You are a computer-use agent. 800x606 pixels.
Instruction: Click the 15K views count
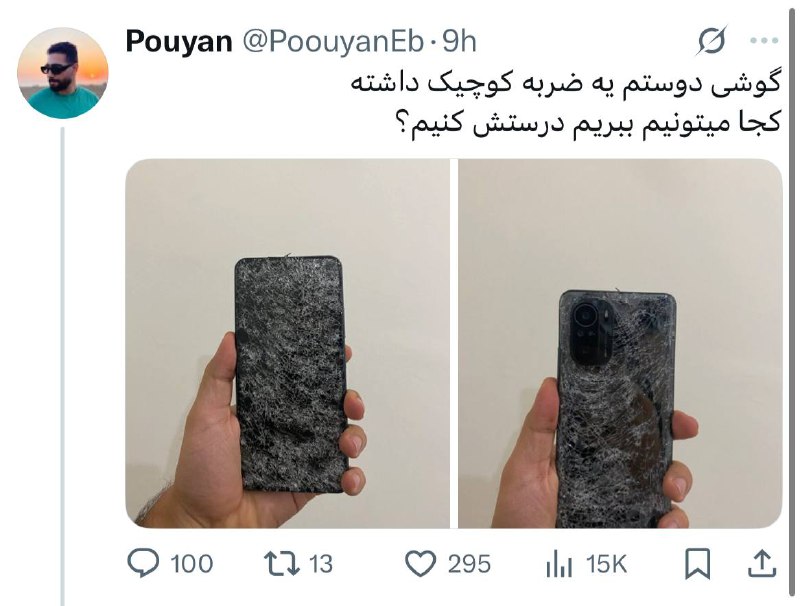(x=606, y=564)
